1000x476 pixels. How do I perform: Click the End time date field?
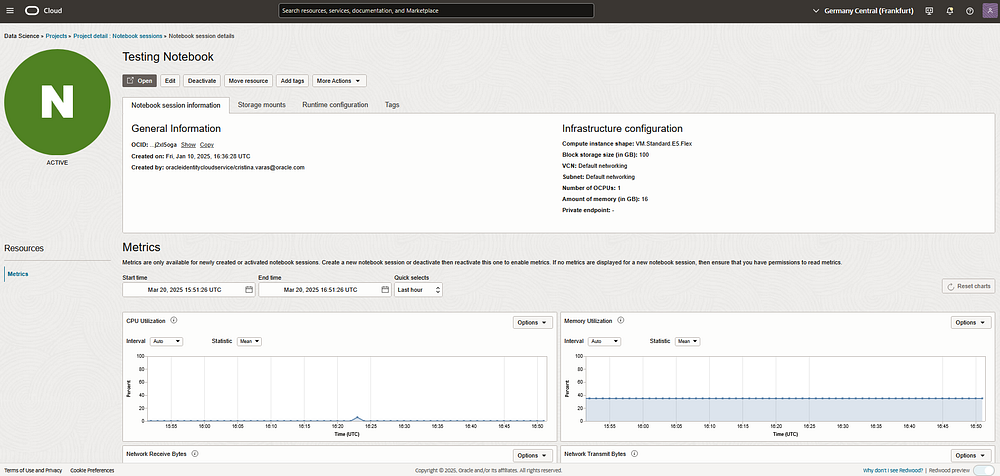tap(325, 290)
